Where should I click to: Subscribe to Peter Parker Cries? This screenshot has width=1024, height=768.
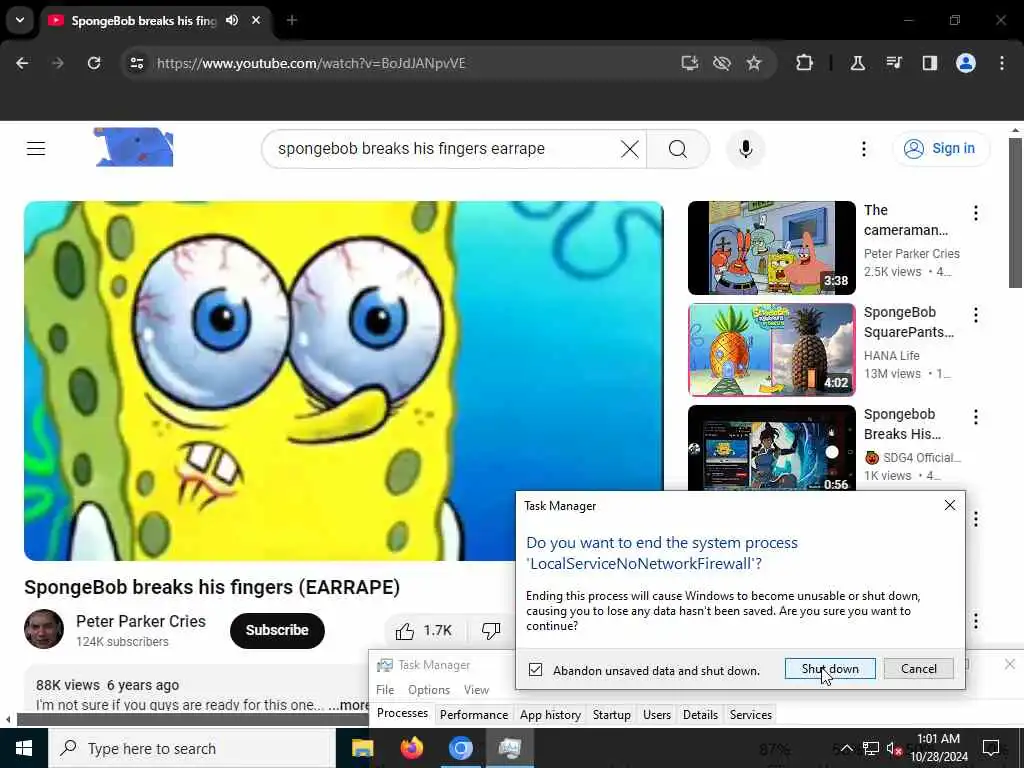coord(277,630)
